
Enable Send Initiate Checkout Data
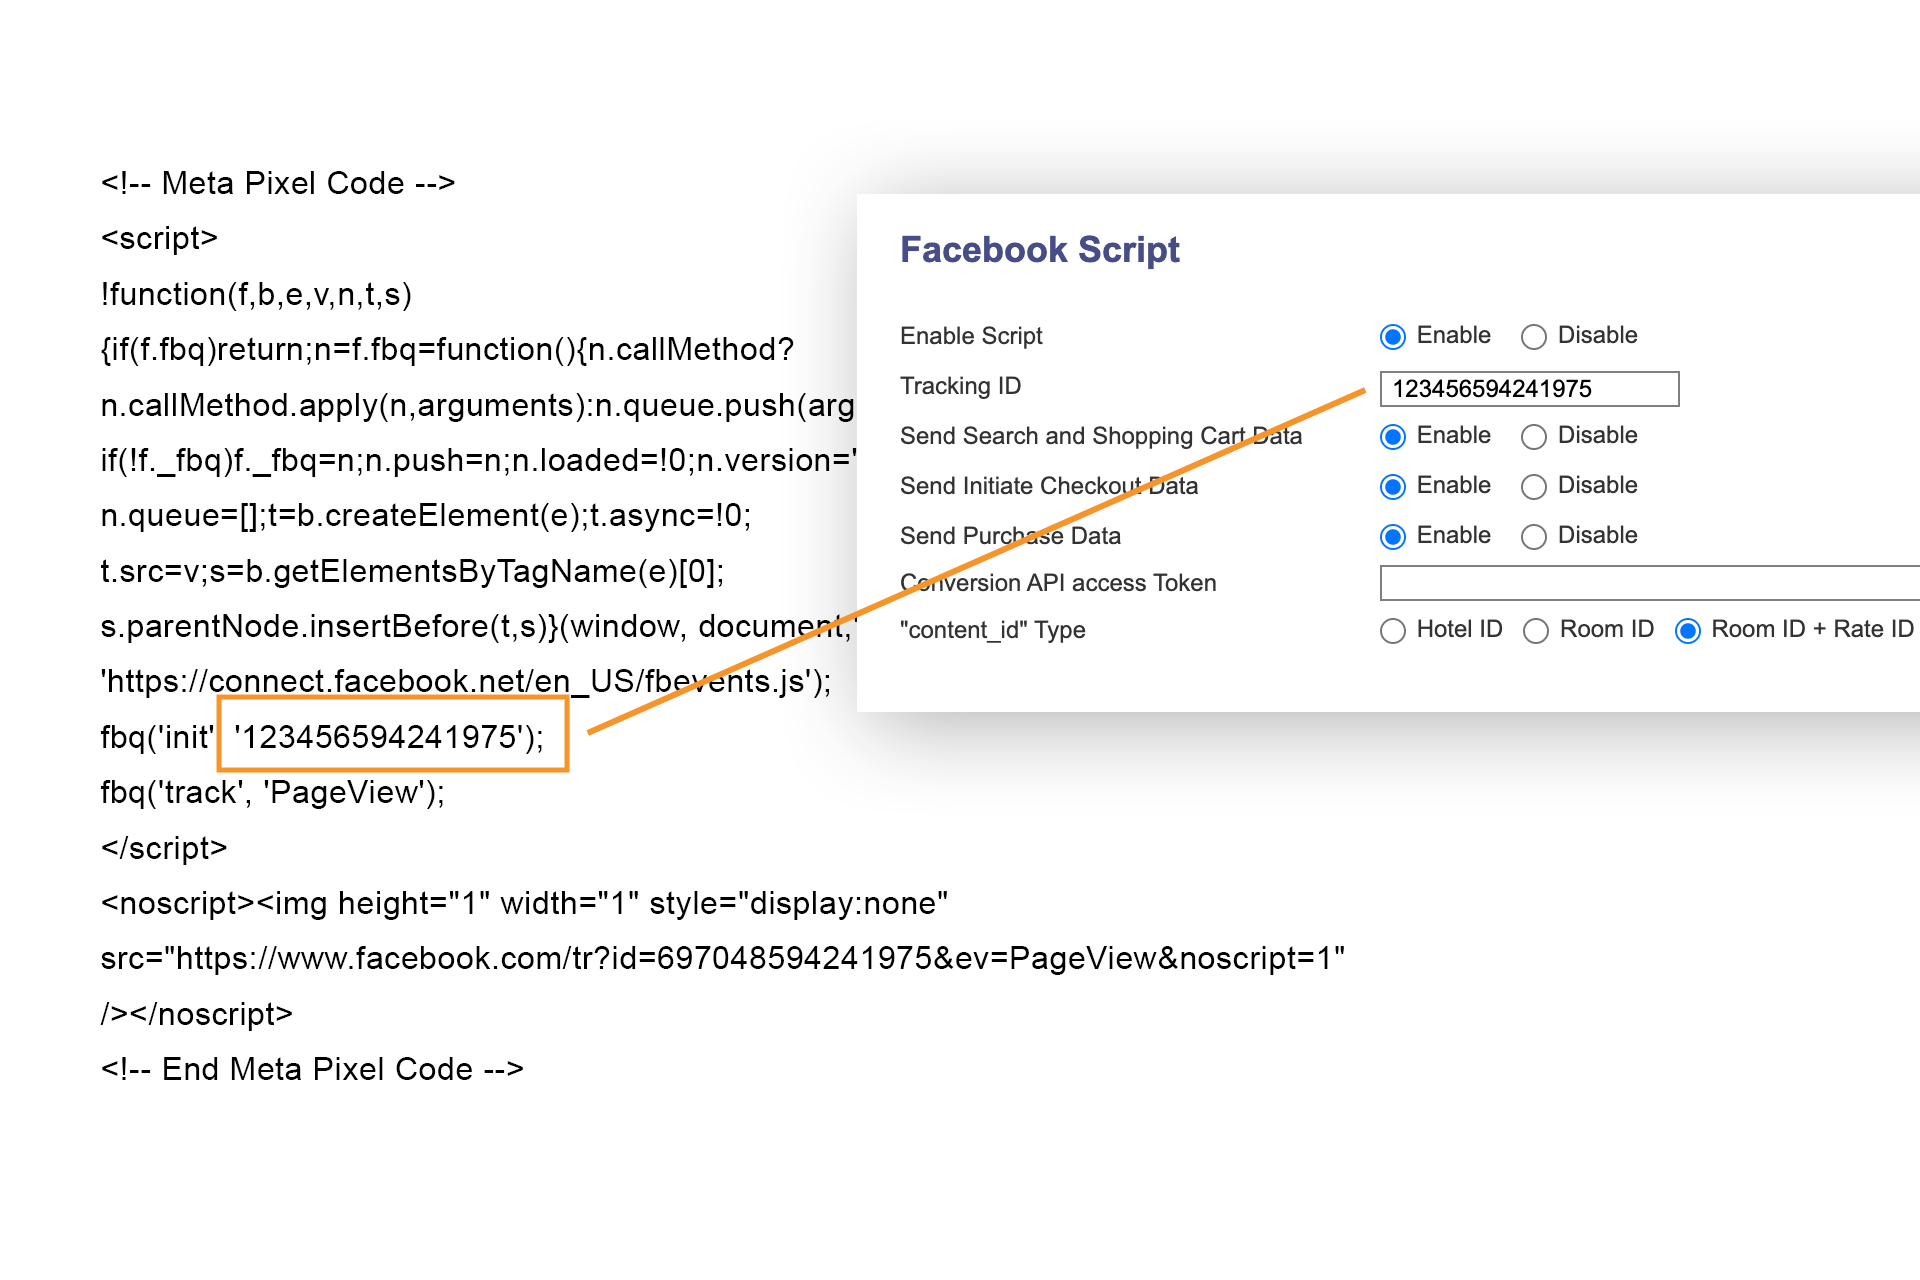tap(1393, 487)
